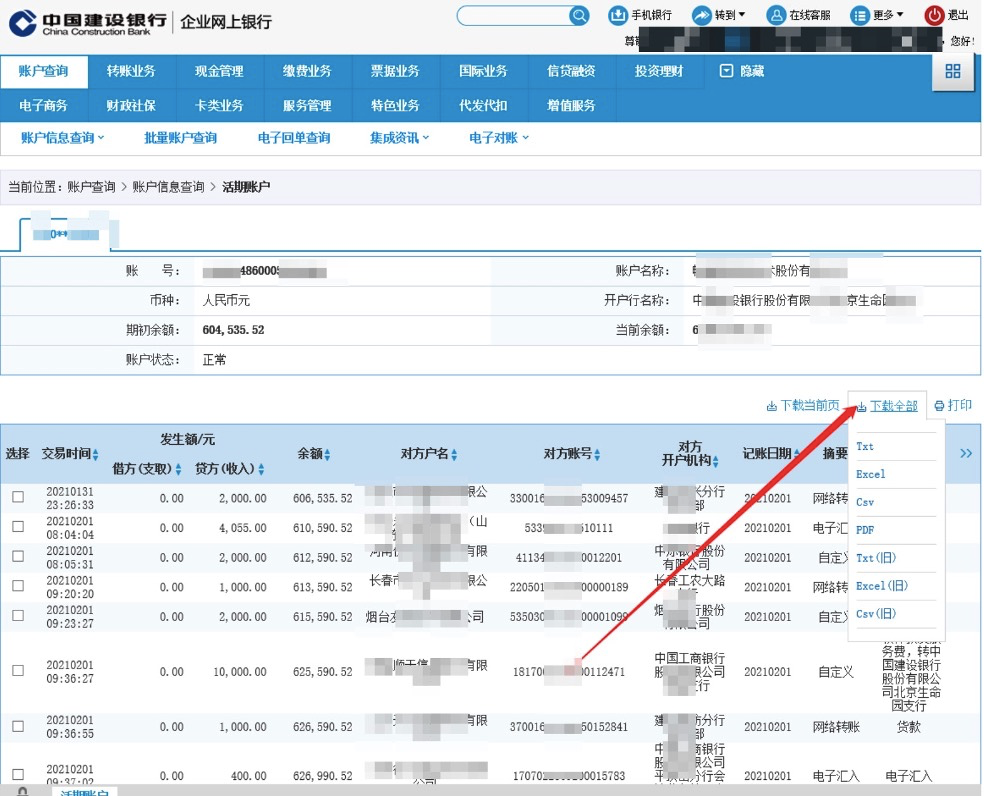Image resolution: width=984 pixels, height=796 pixels.
Task: Choose Txt download format
Action: tap(865, 446)
